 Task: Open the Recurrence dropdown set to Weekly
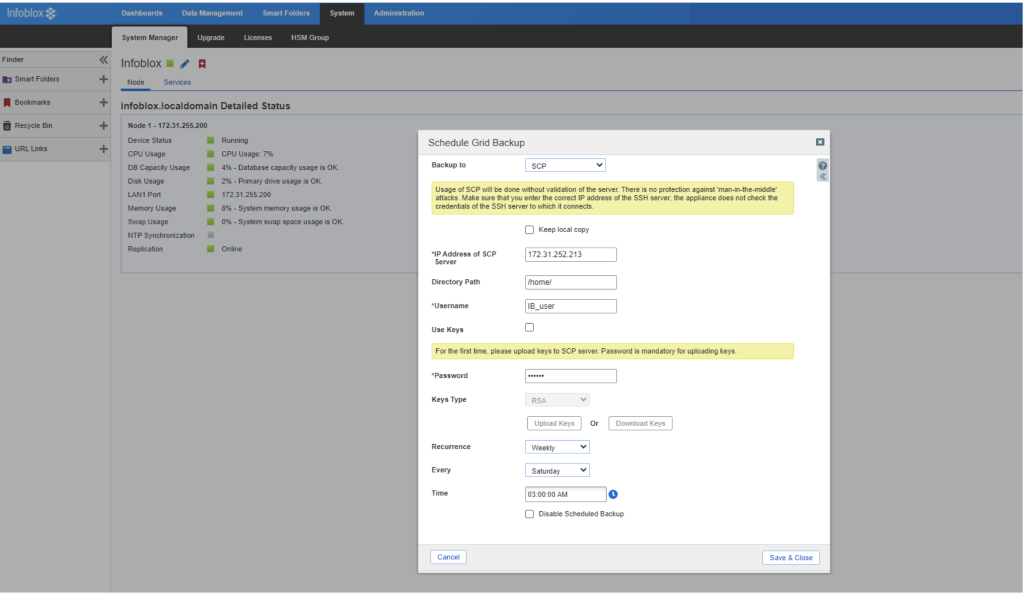pyautogui.click(x=557, y=447)
